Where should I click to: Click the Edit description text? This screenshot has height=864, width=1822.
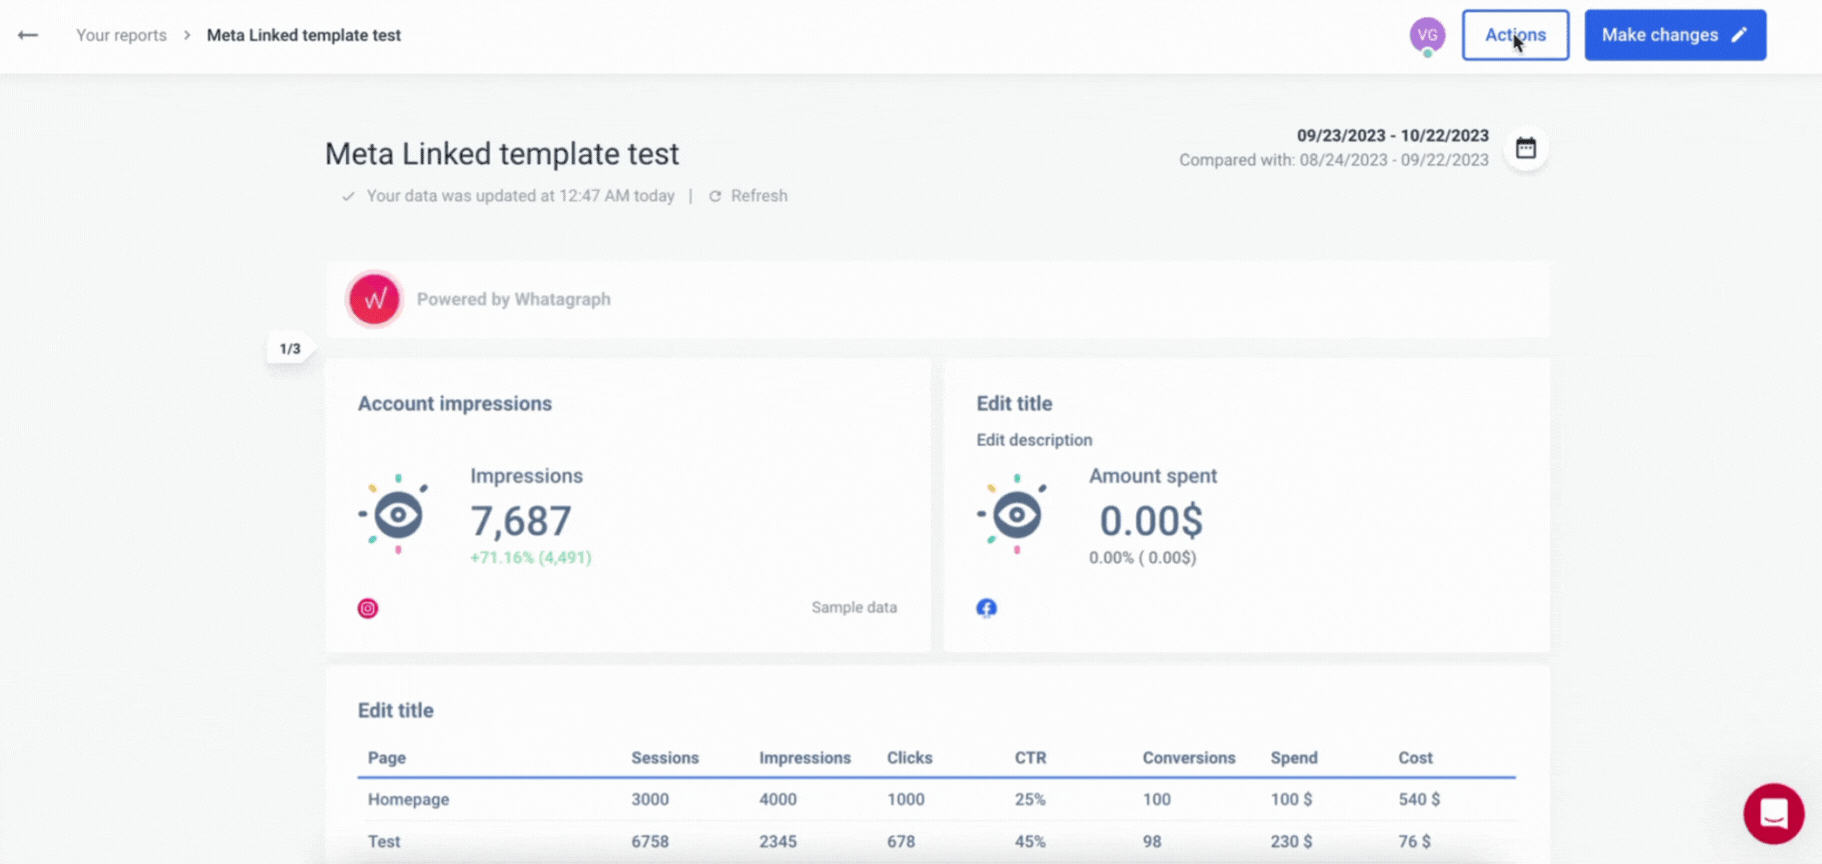coord(1034,440)
